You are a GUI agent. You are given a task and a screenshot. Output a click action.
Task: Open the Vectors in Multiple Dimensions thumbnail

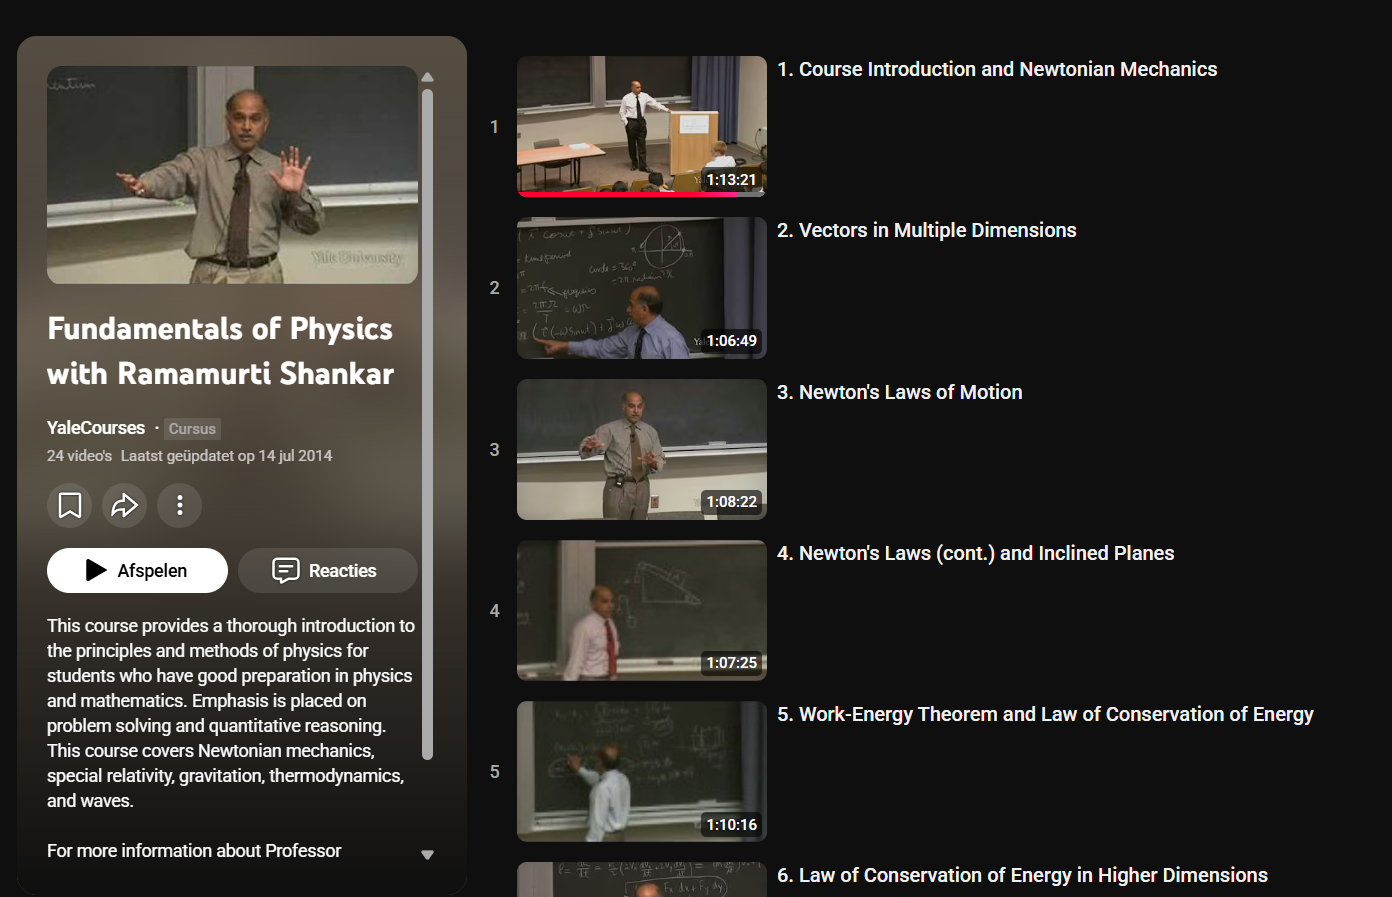click(641, 288)
